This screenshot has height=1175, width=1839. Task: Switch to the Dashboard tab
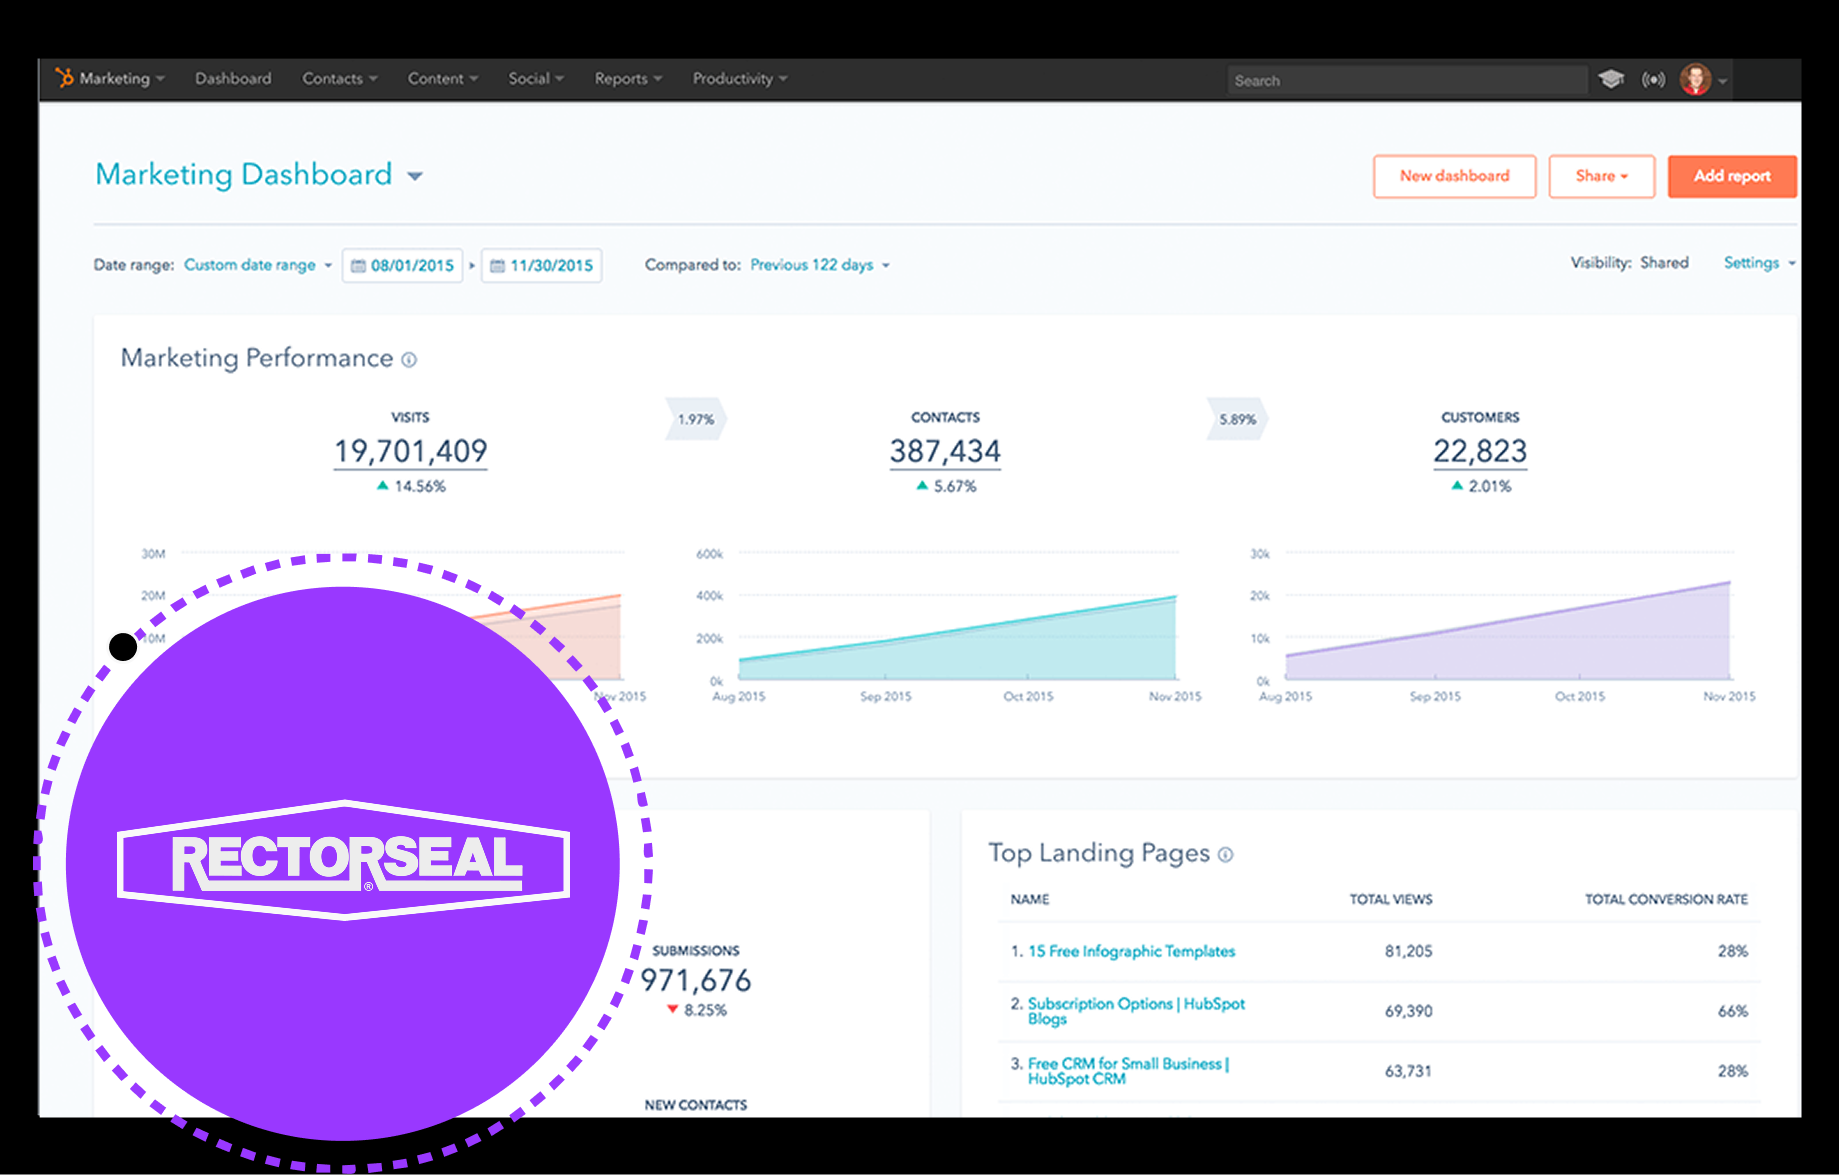click(233, 78)
